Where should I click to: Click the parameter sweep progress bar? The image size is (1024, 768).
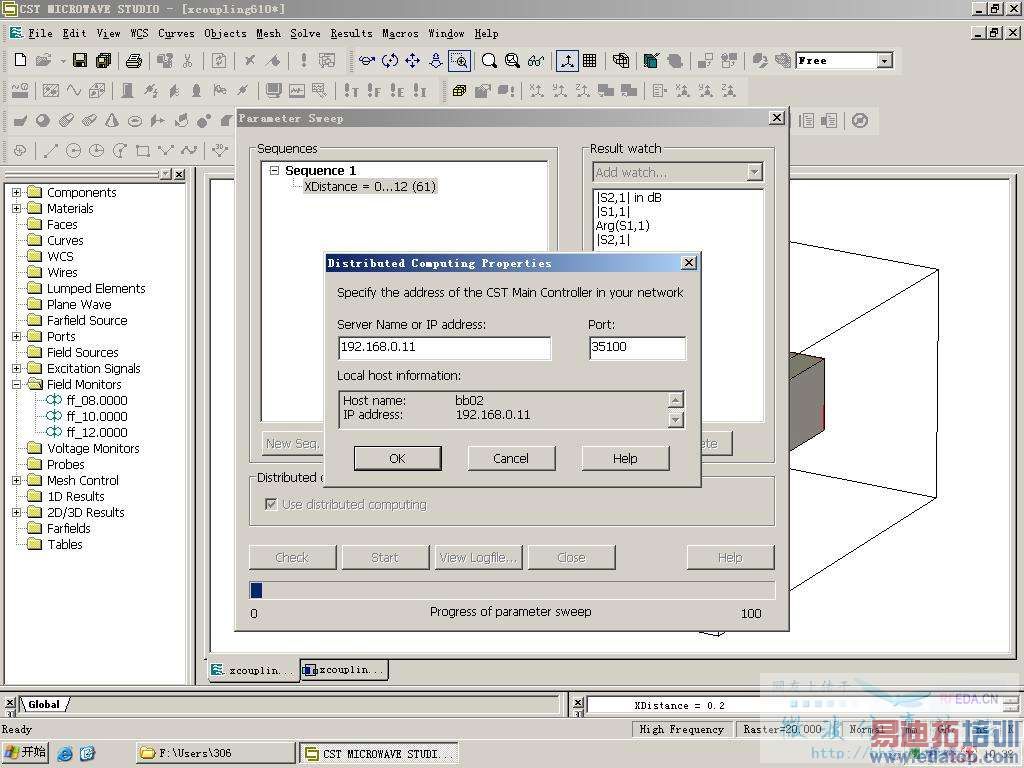click(x=512, y=590)
